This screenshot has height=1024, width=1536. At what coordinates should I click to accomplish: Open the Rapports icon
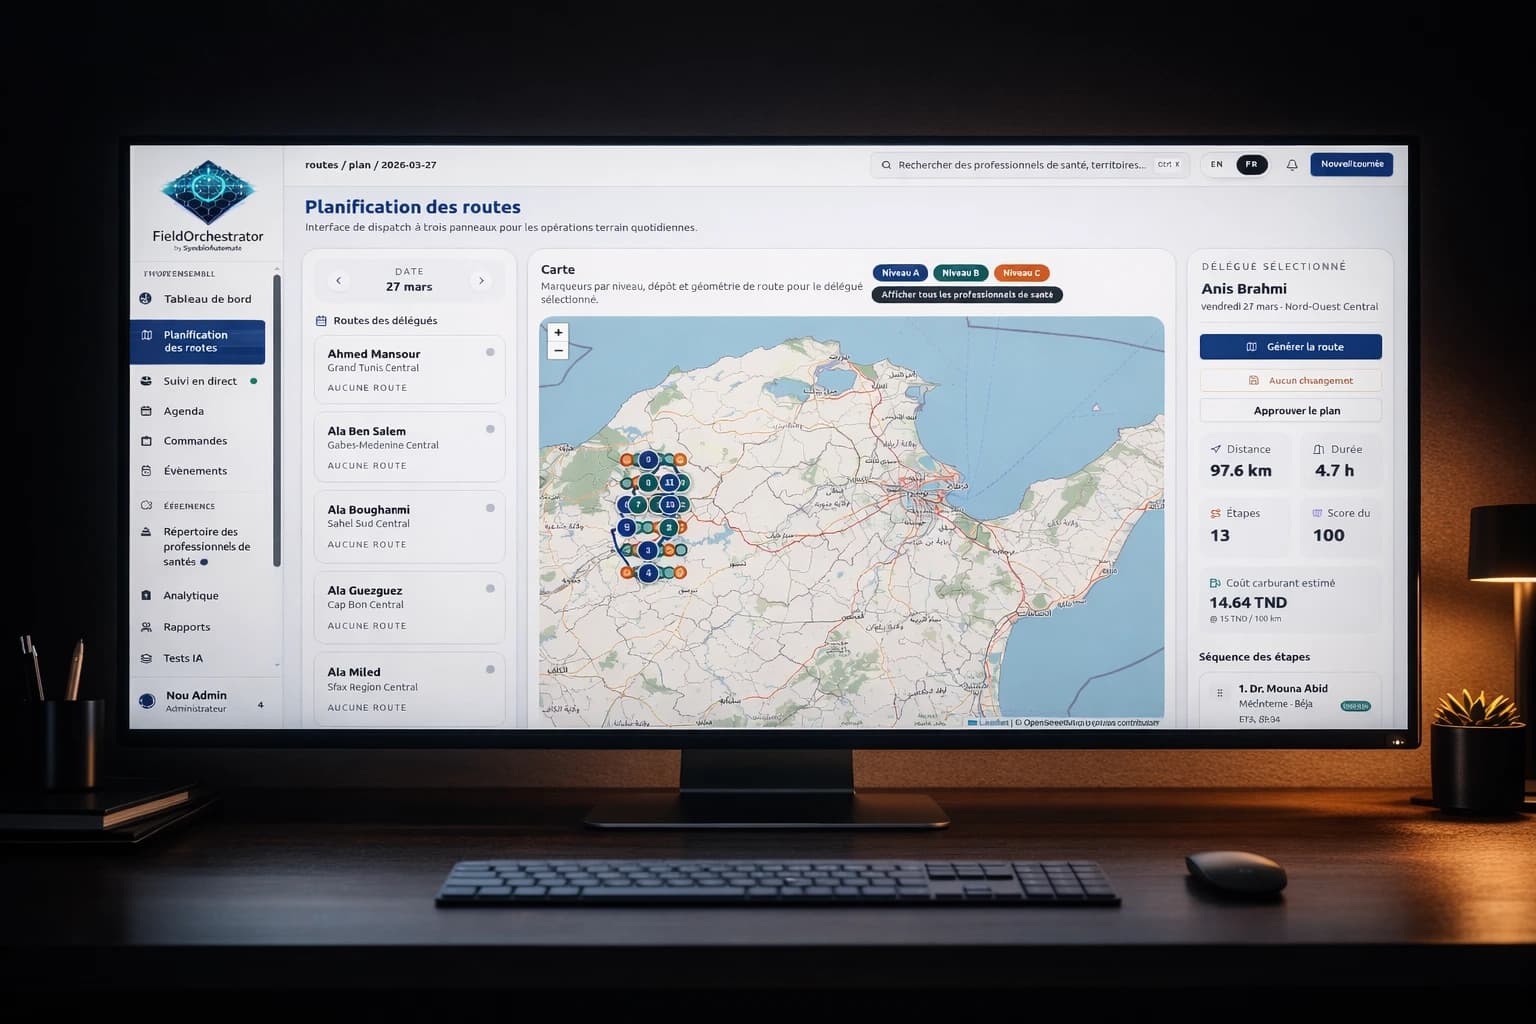(x=147, y=627)
